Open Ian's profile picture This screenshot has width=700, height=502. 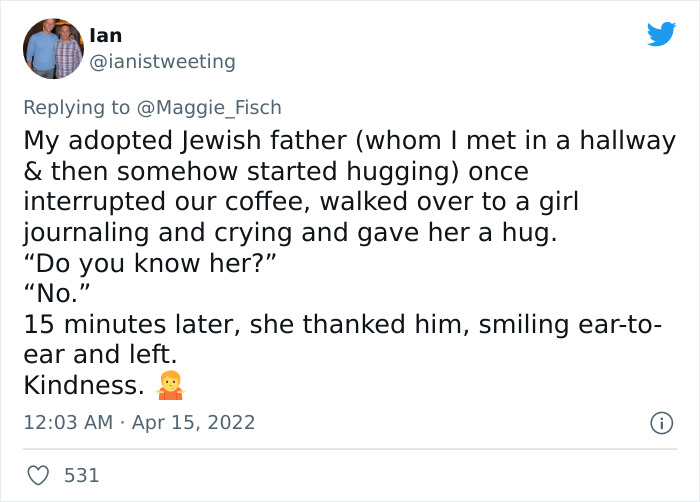coord(53,48)
